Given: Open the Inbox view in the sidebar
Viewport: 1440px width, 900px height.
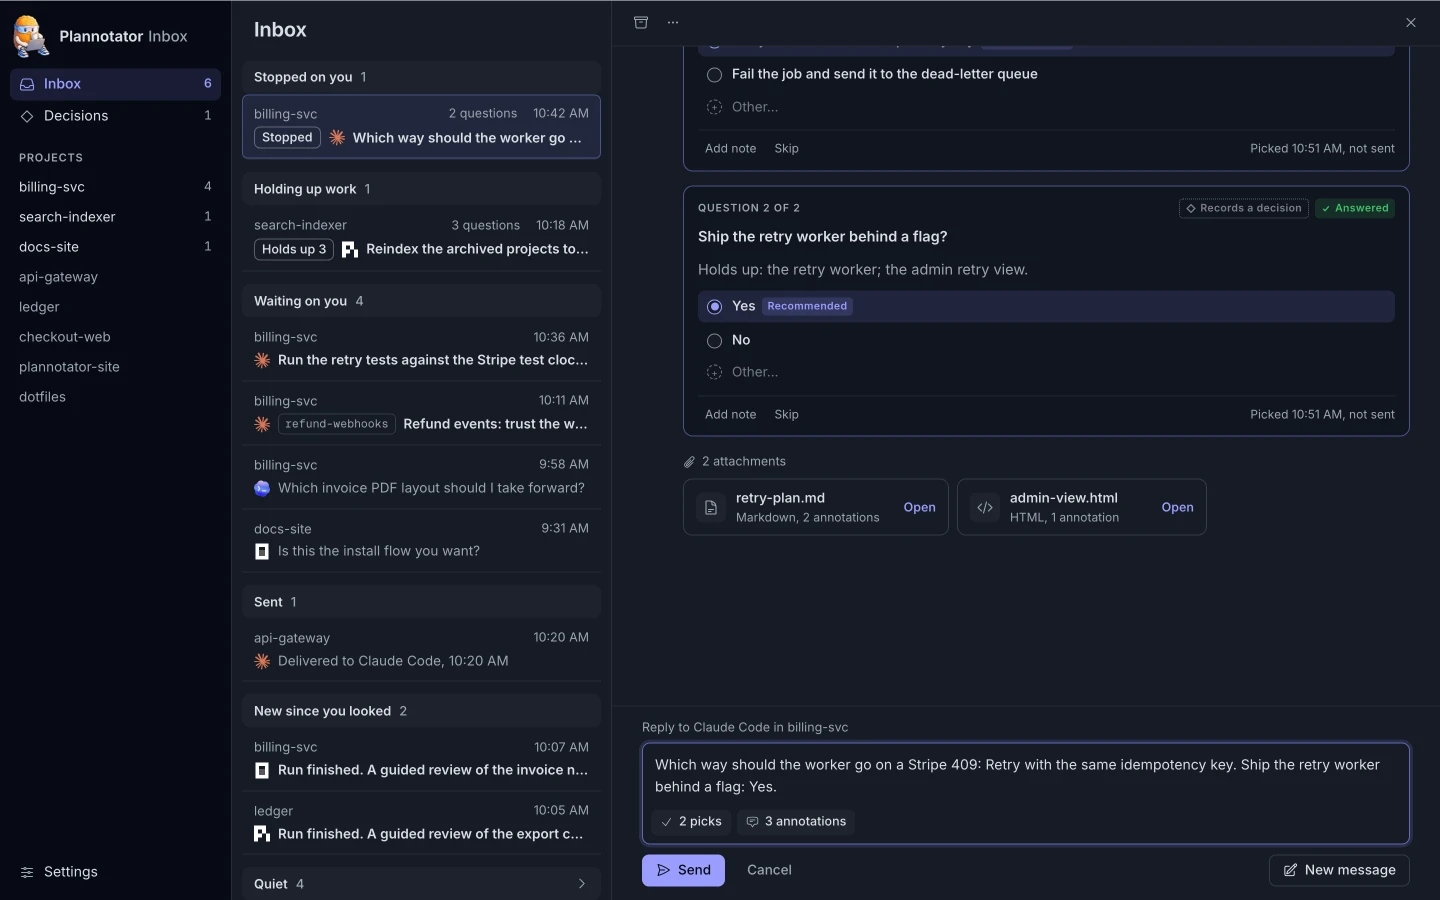Looking at the screenshot, I should click(x=115, y=84).
